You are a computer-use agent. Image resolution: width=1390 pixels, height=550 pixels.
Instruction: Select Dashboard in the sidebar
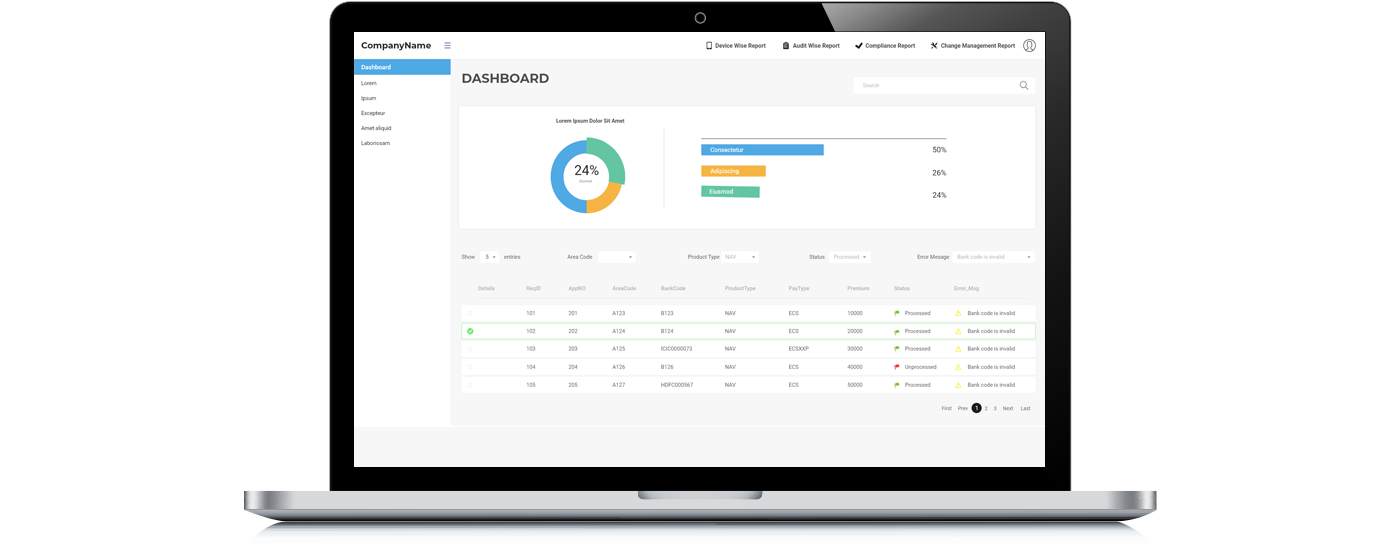(x=402, y=67)
